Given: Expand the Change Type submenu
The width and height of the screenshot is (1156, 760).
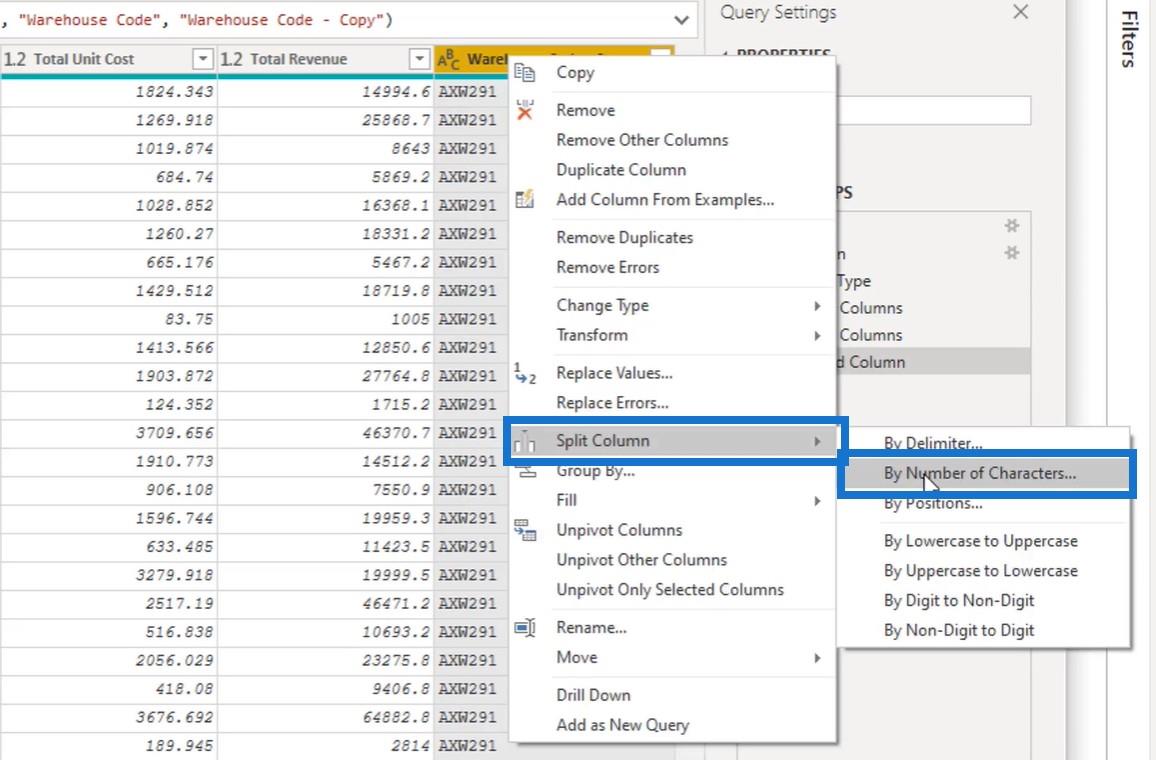Looking at the screenshot, I should tap(817, 305).
